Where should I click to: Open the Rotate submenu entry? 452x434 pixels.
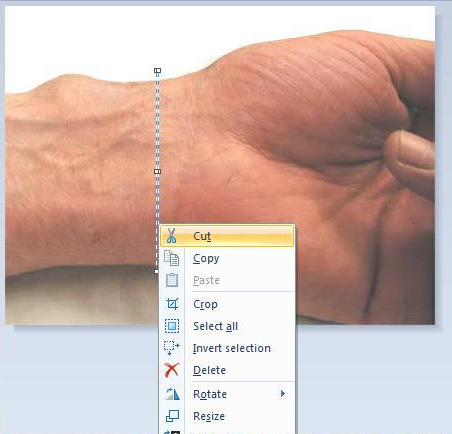point(227,394)
